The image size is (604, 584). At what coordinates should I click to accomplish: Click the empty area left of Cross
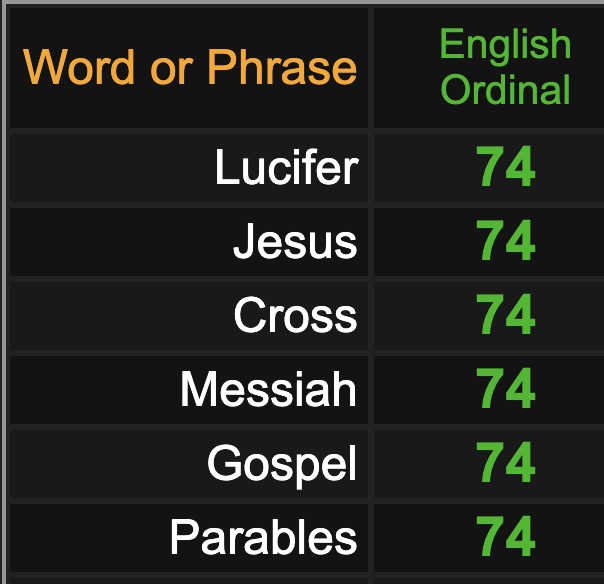[119, 316]
